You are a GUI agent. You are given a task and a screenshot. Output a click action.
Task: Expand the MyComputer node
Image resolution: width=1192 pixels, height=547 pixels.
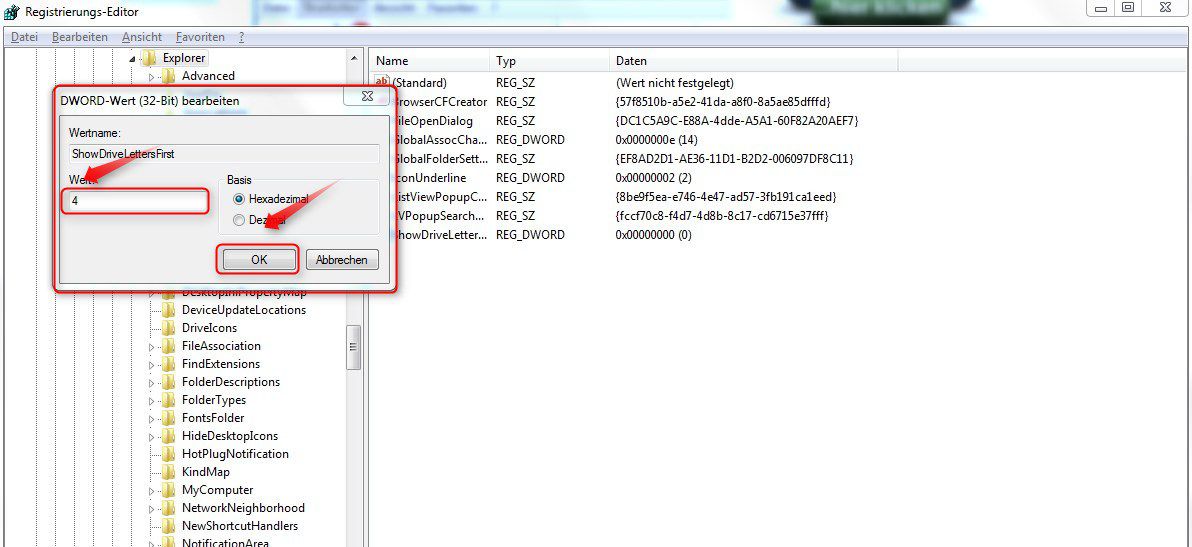pos(151,491)
